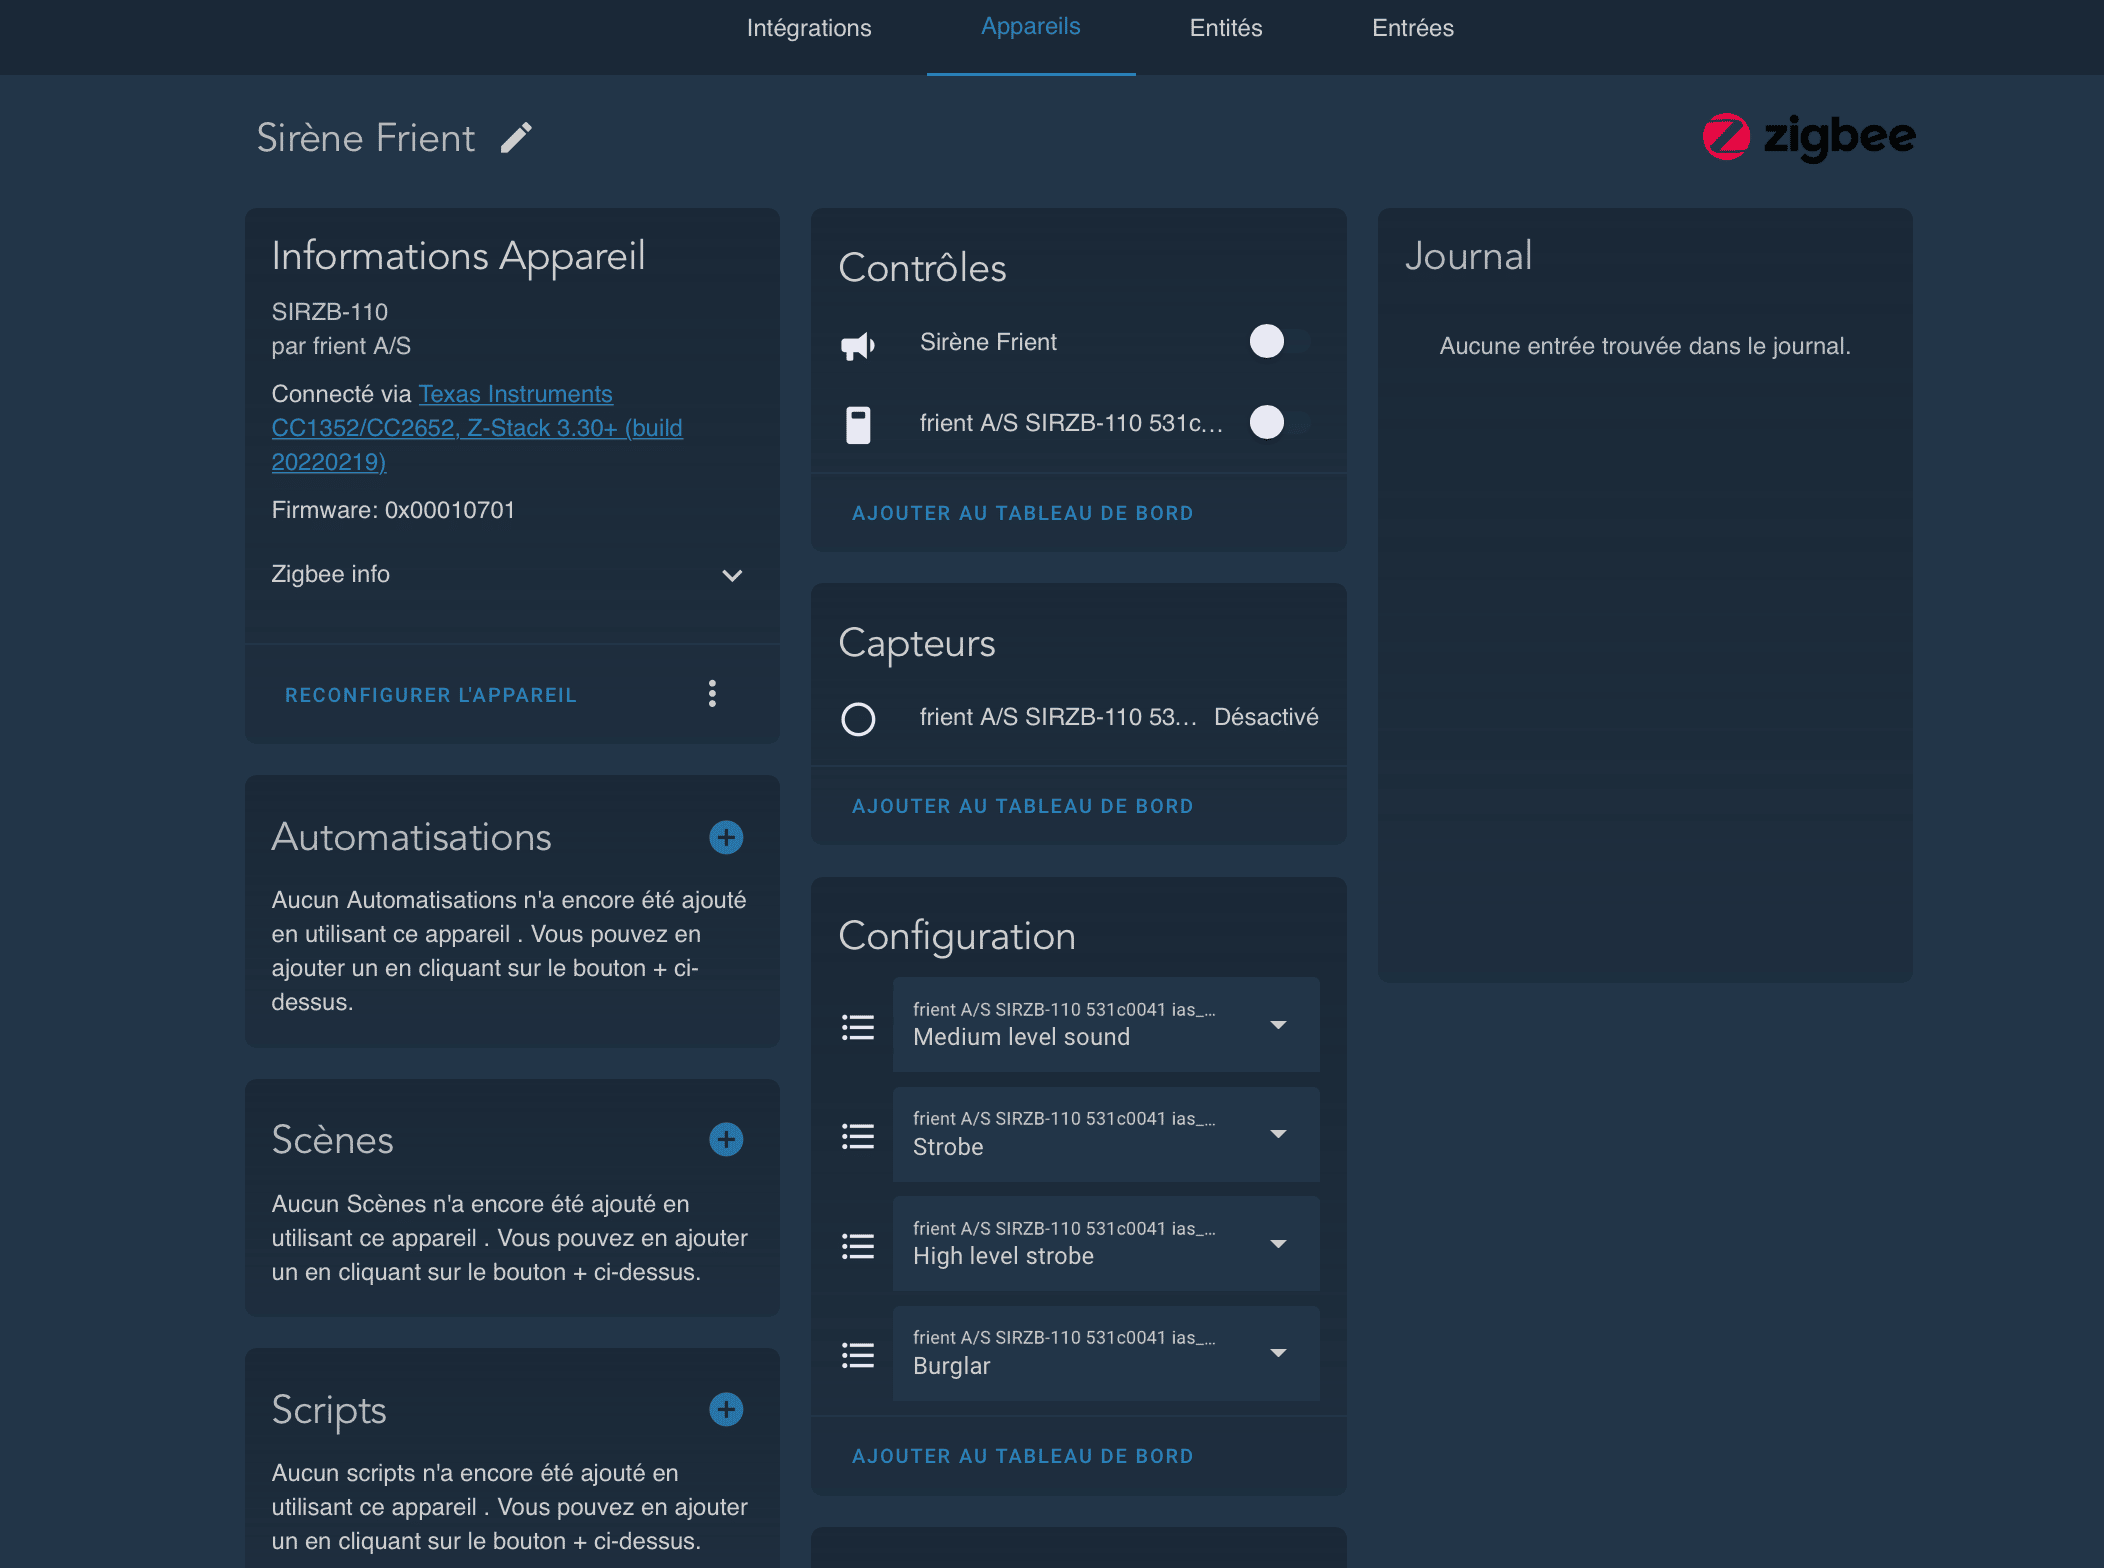Image resolution: width=2104 pixels, height=1568 pixels.
Task: Click the Sirène Frient page title
Action: pyautogui.click(x=365, y=138)
